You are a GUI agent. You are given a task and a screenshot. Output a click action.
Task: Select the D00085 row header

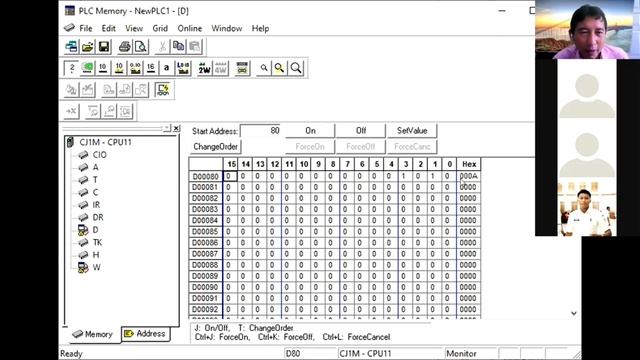tap(206, 232)
